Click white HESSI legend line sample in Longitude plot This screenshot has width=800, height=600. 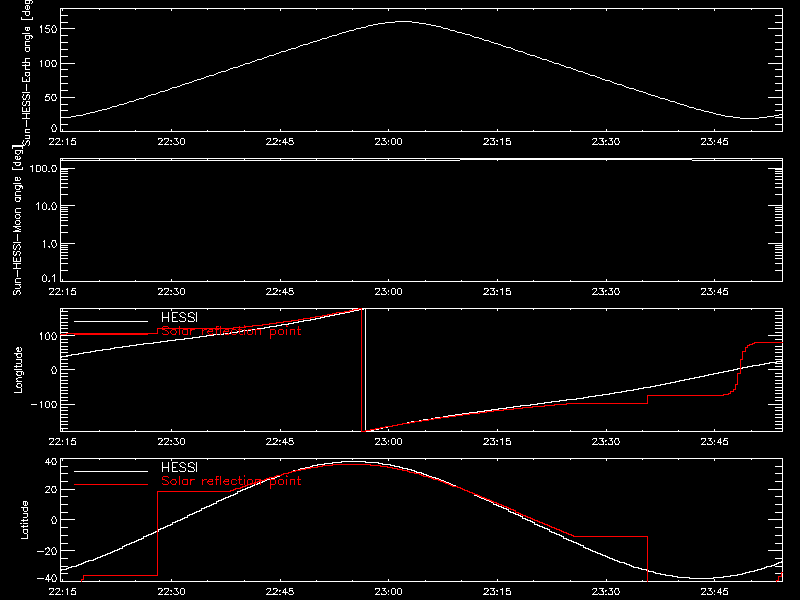111,321
